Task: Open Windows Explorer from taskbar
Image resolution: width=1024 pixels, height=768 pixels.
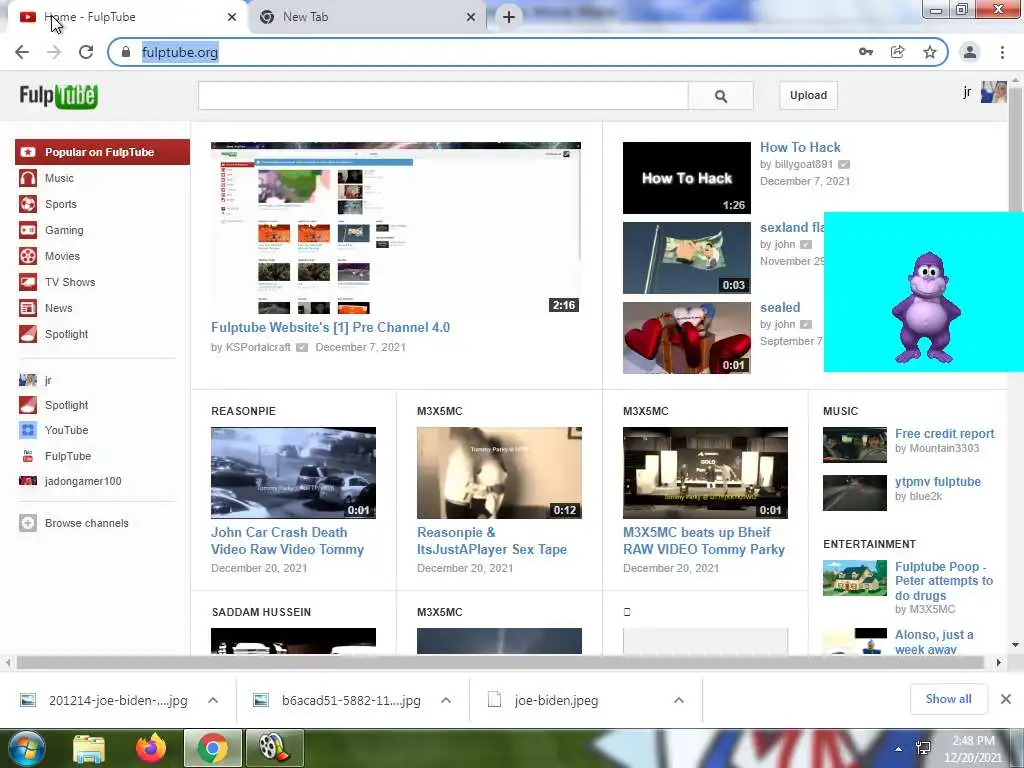Action: (89, 748)
